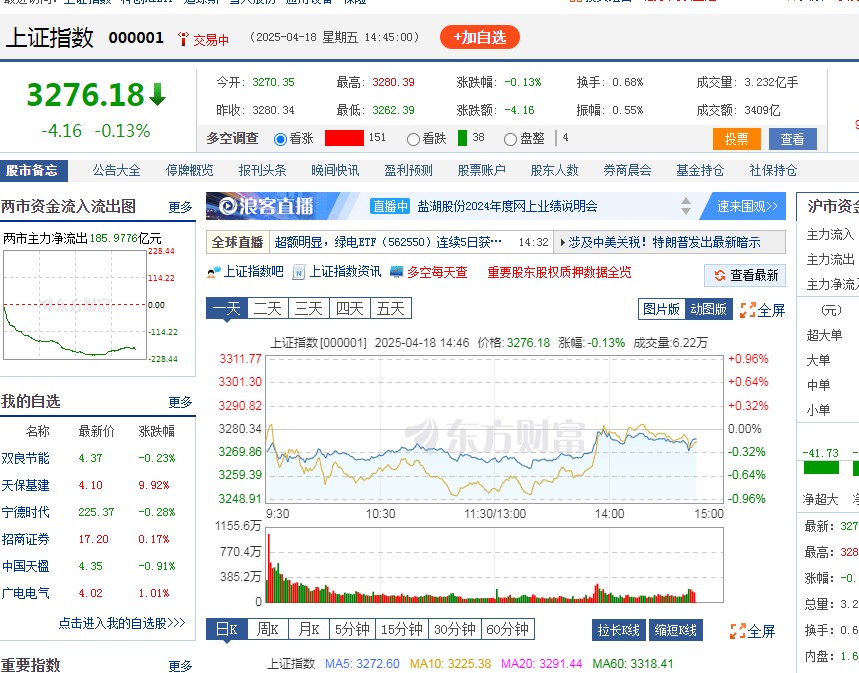
Task: Select the 周K chart tab
Action: coord(267,630)
